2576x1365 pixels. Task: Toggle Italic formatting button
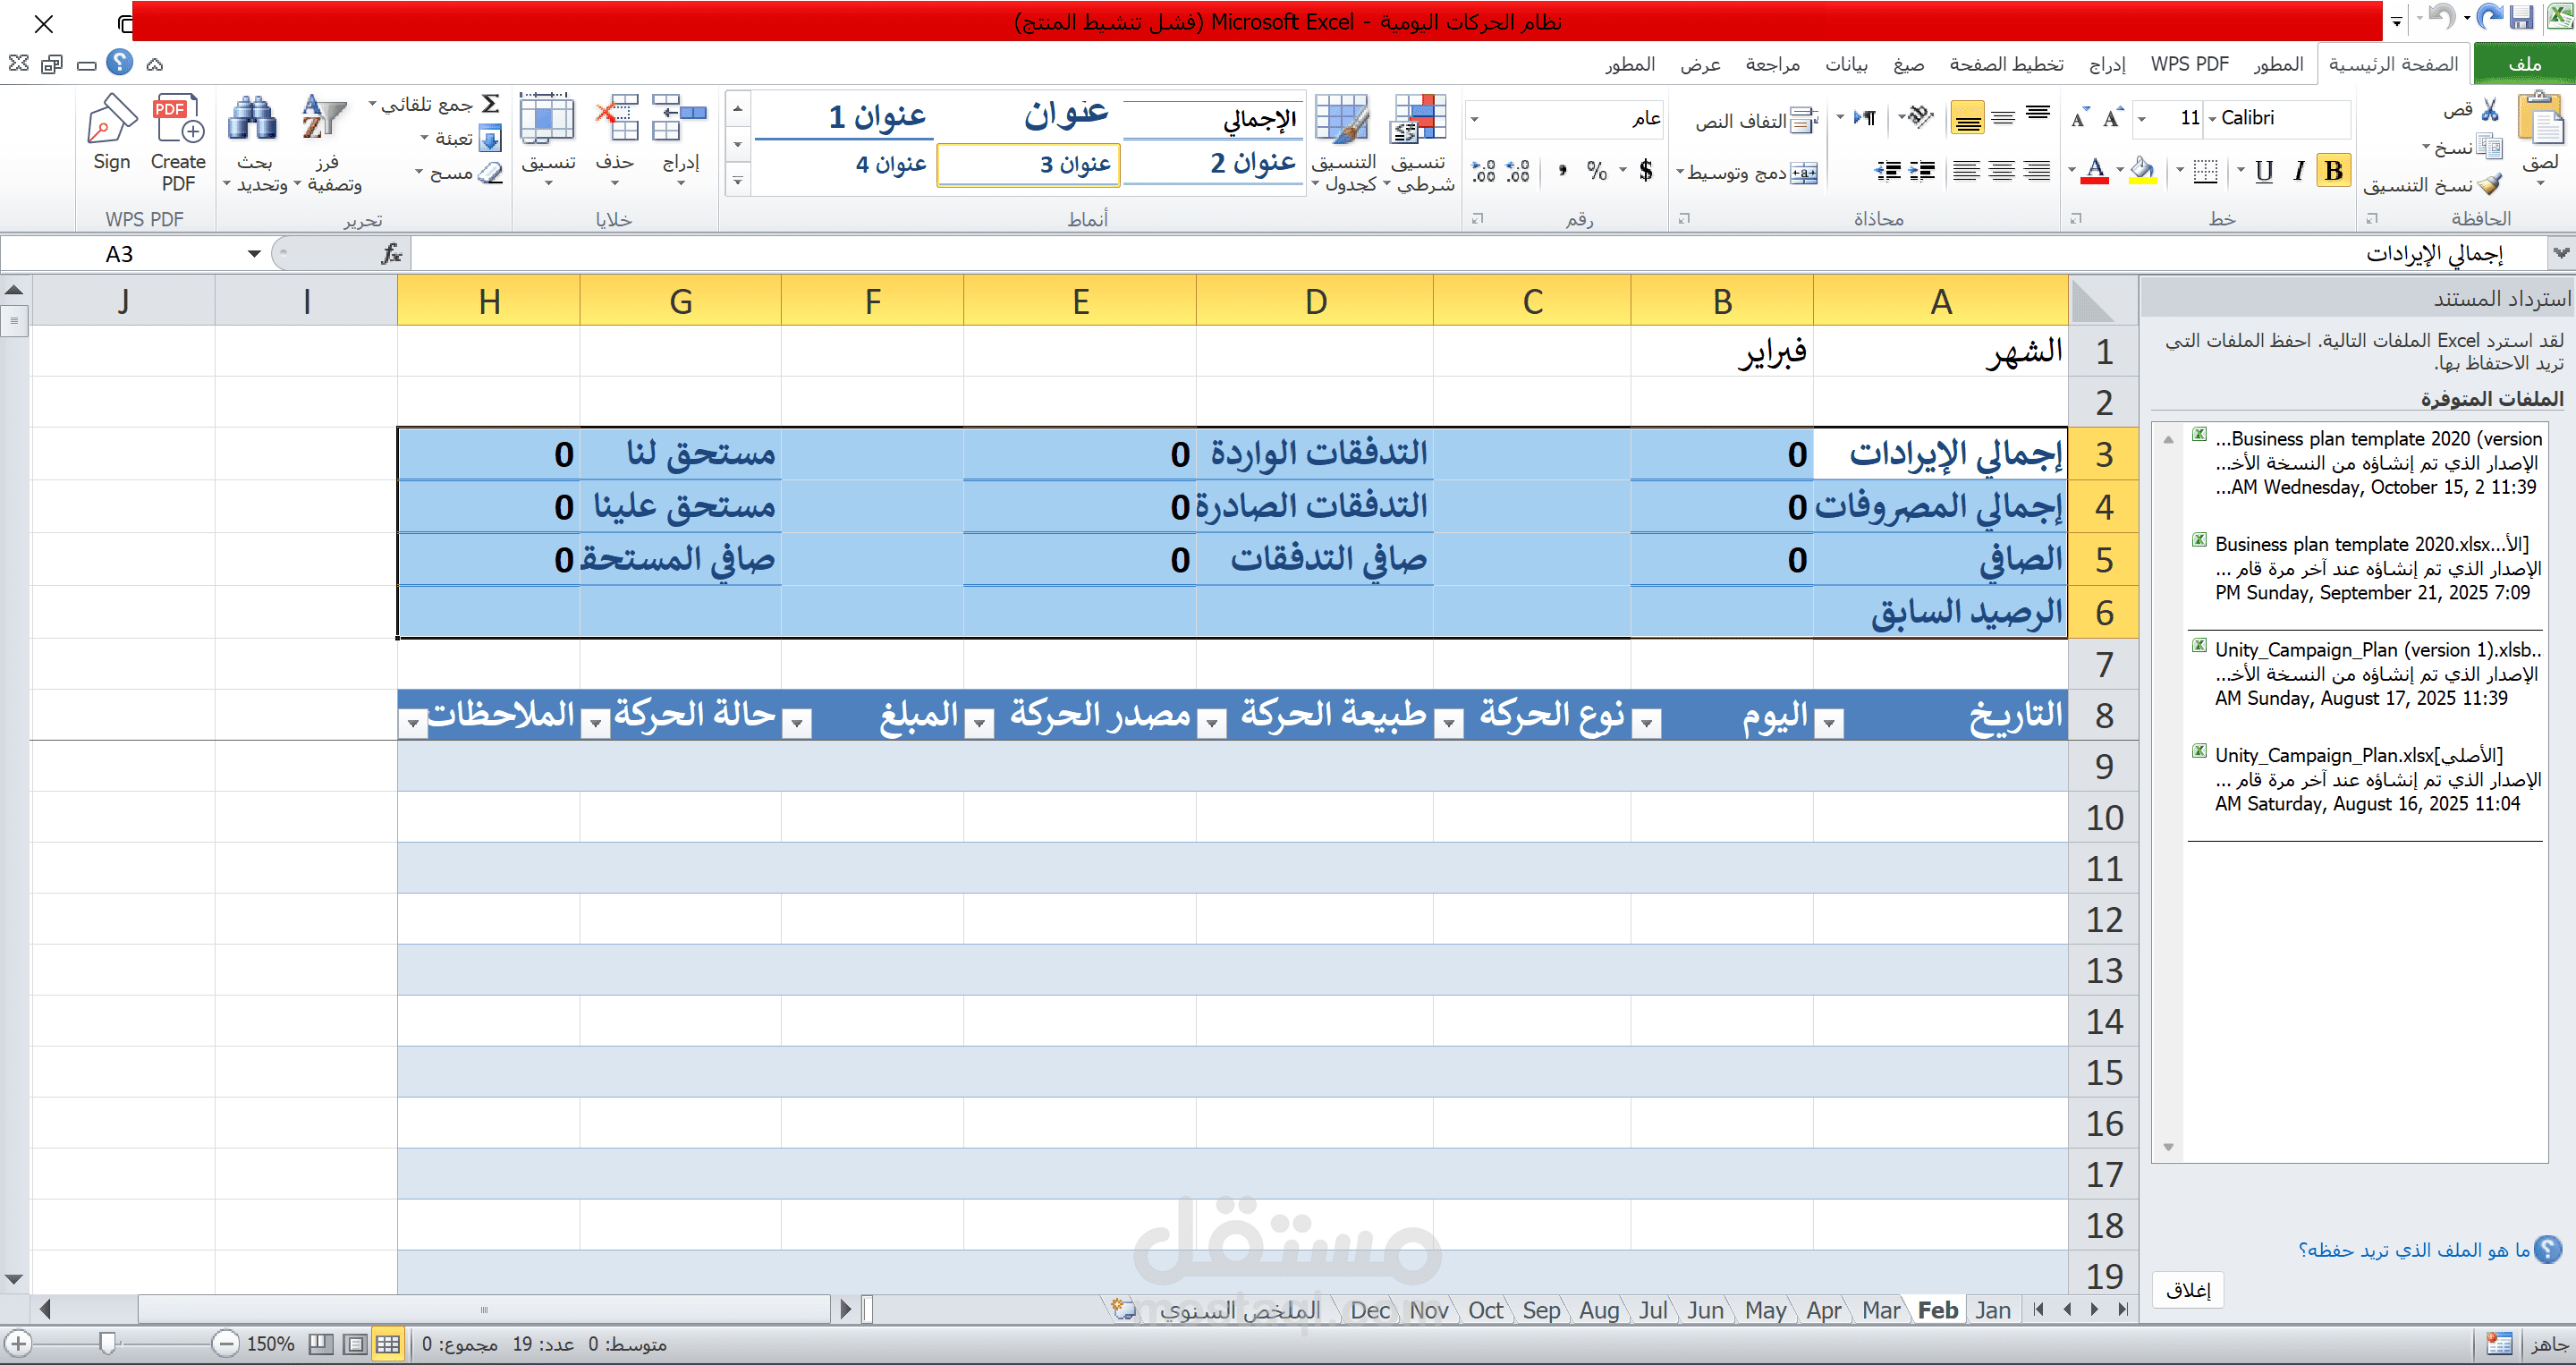point(2299,171)
